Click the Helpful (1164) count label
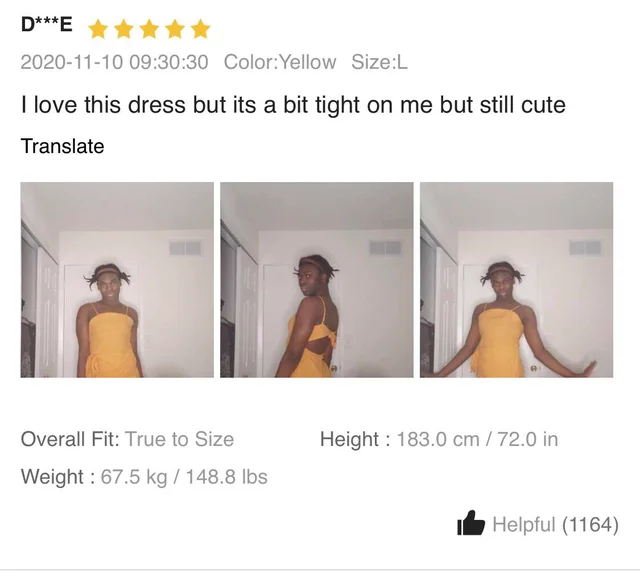This screenshot has height=578, width=640. click(x=556, y=524)
